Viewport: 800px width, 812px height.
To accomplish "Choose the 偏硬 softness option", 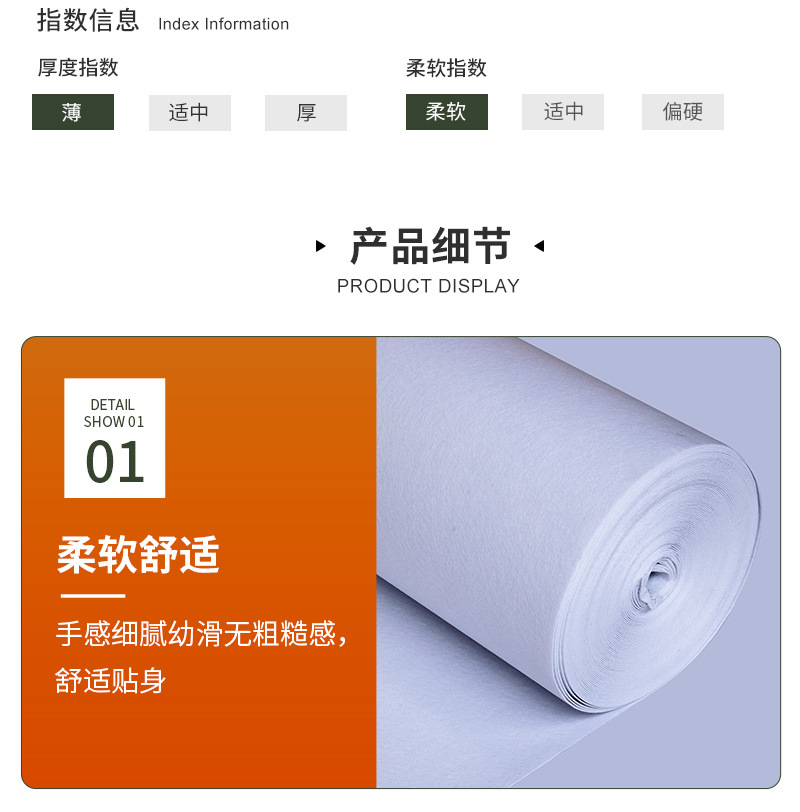I will coord(683,112).
